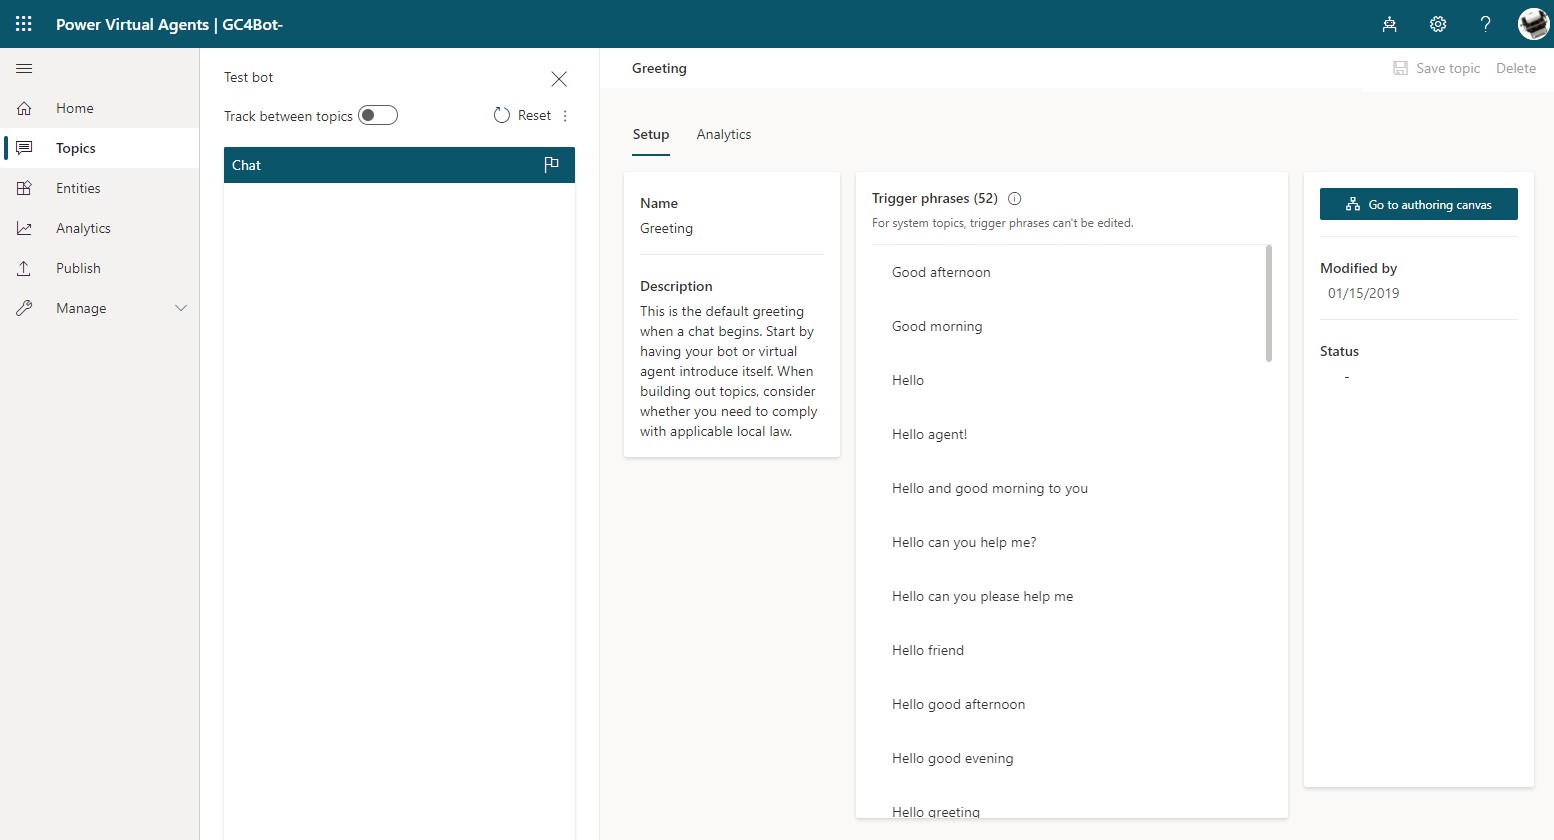Image resolution: width=1554 pixels, height=840 pixels.
Task: Open the Settings gear icon
Action: 1437,24
